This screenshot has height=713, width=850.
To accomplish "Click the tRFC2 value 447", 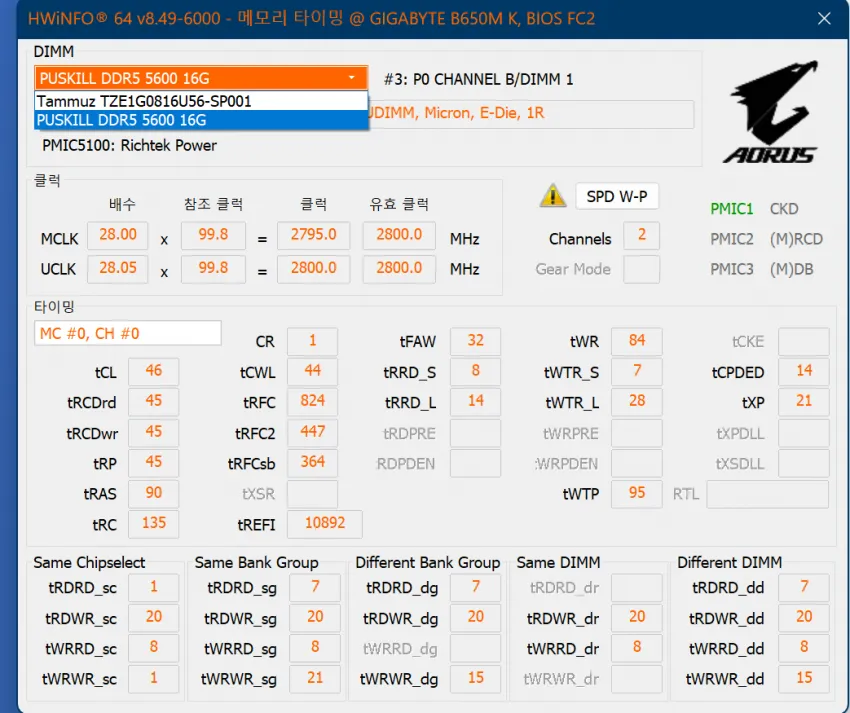I will 312,433.
